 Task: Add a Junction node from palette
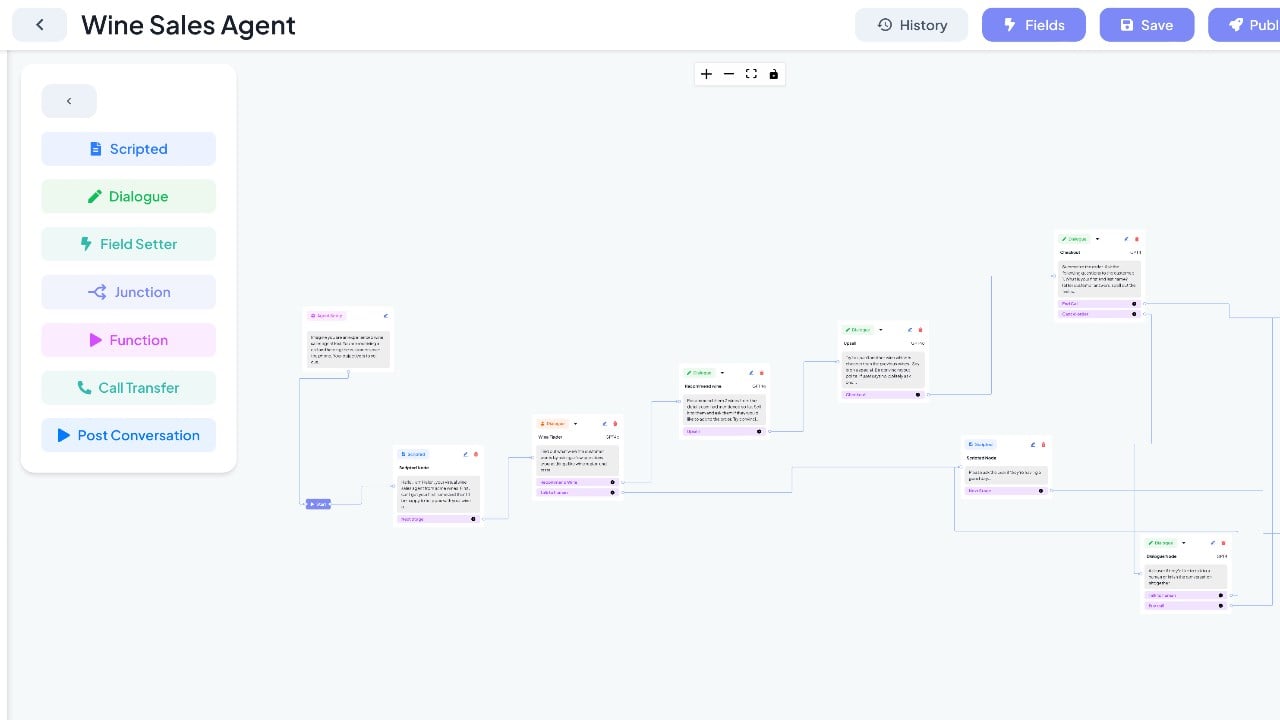[x=128, y=292]
